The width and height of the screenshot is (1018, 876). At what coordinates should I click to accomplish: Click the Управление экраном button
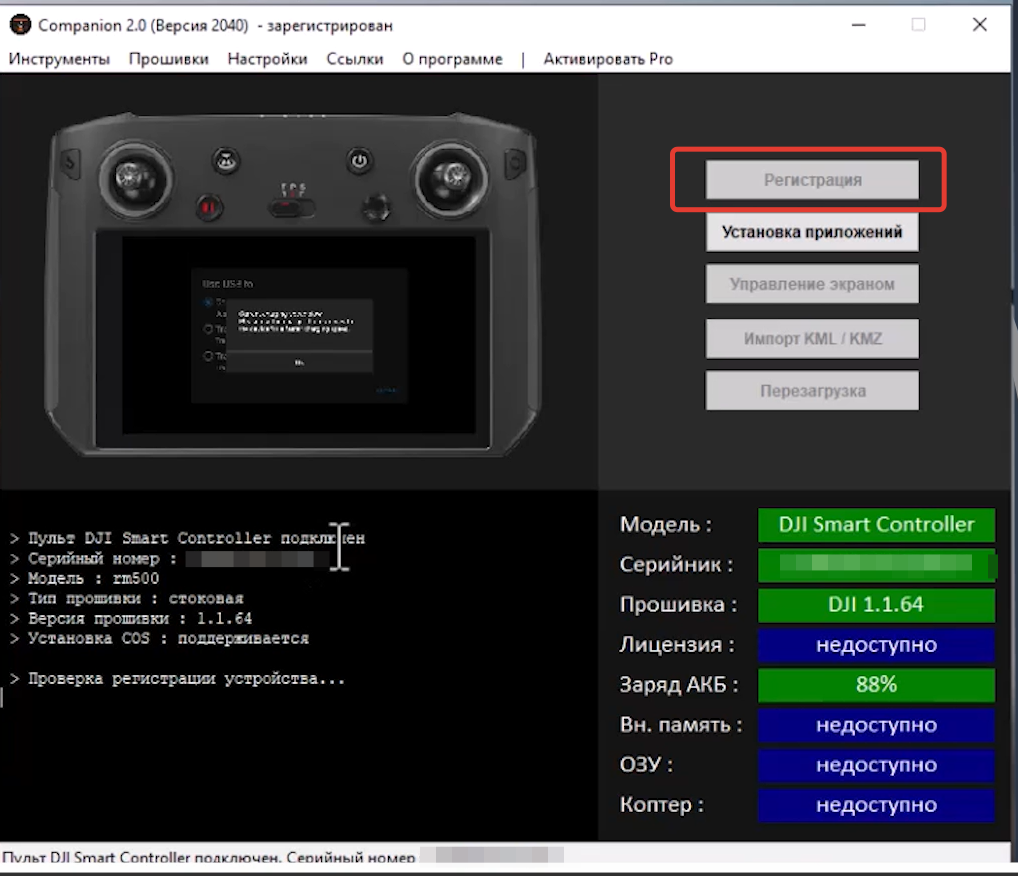coord(812,284)
